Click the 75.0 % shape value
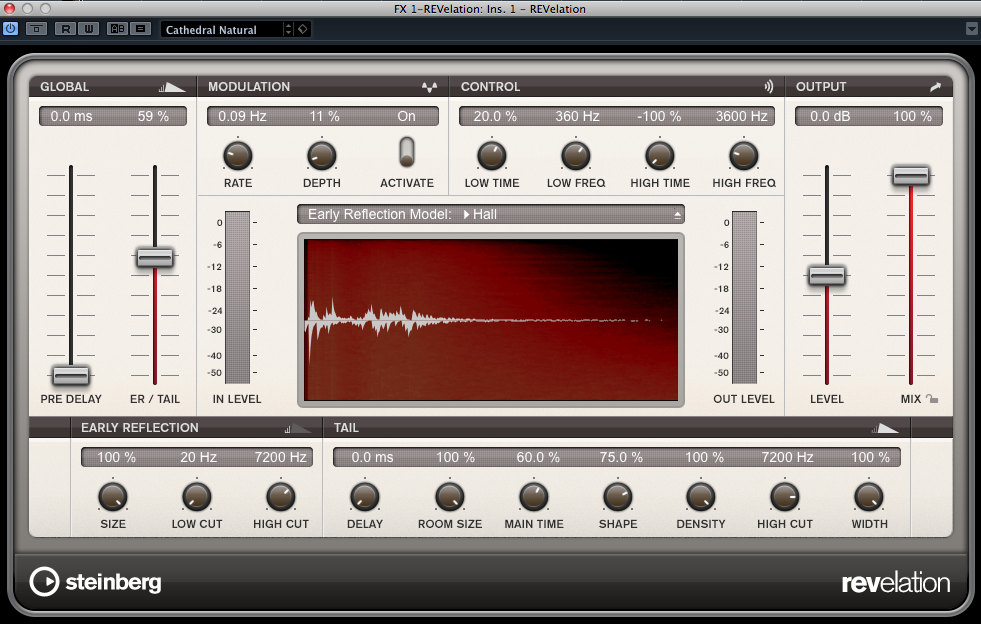 point(621,458)
